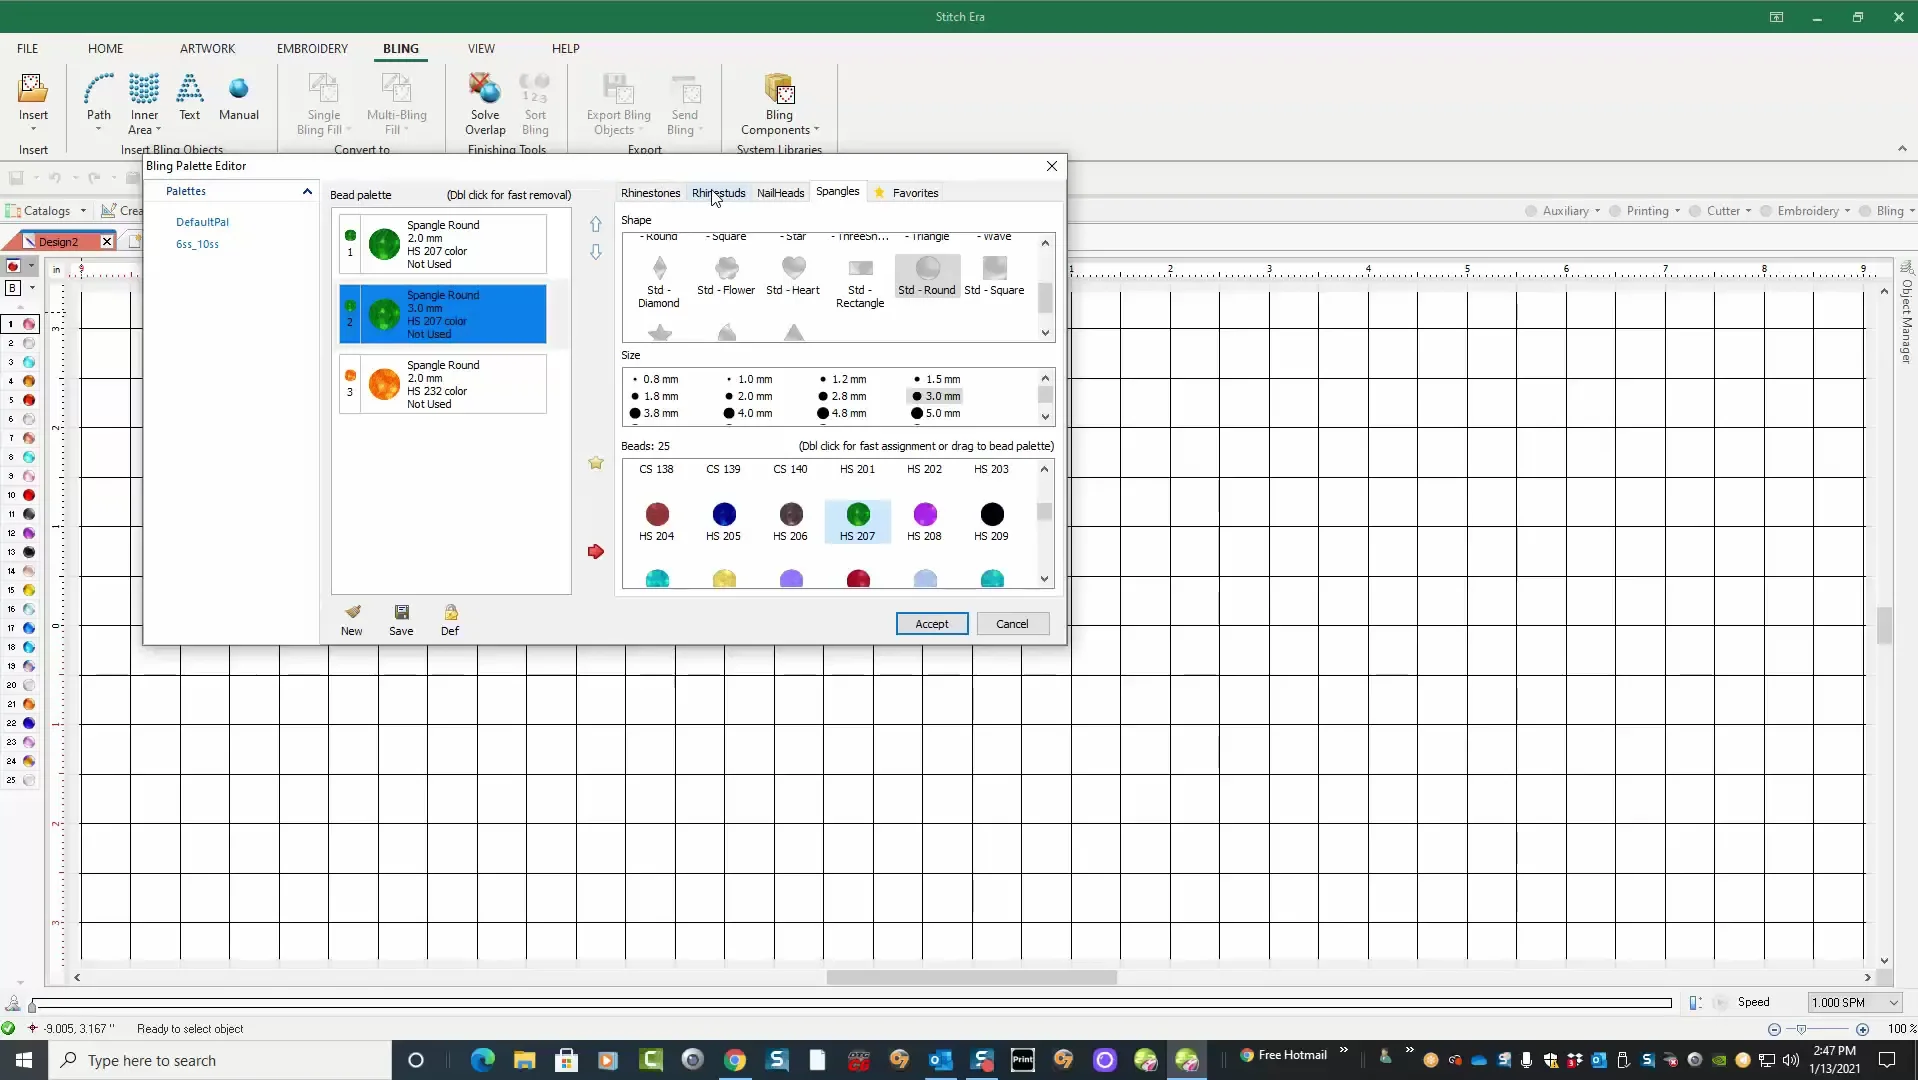Screen dimensions: 1918x1080
Task: Open the EMBROIDERY ribbon tab
Action: (x=313, y=48)
